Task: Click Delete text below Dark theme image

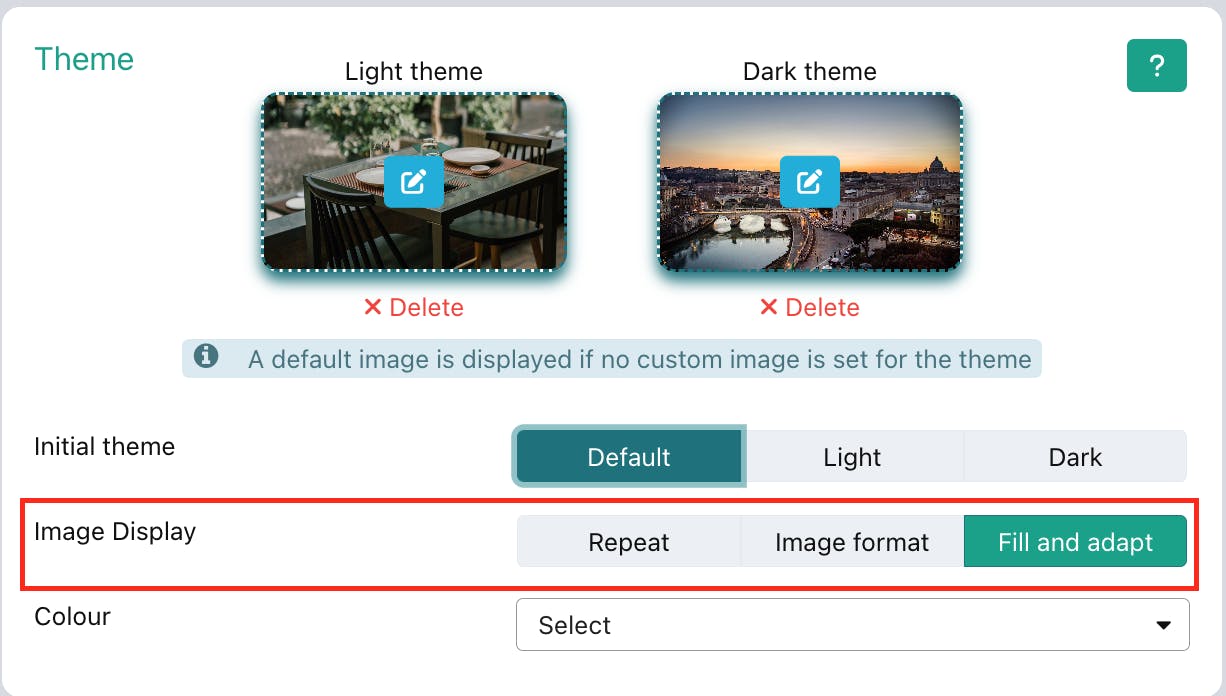Action: [x=821, y=307]
